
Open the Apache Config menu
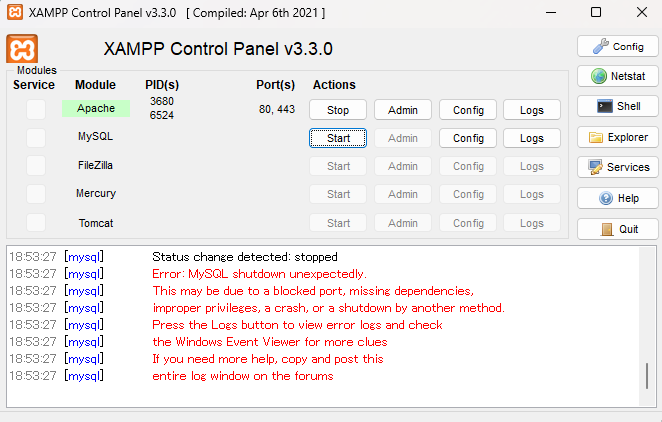(468, 109)
